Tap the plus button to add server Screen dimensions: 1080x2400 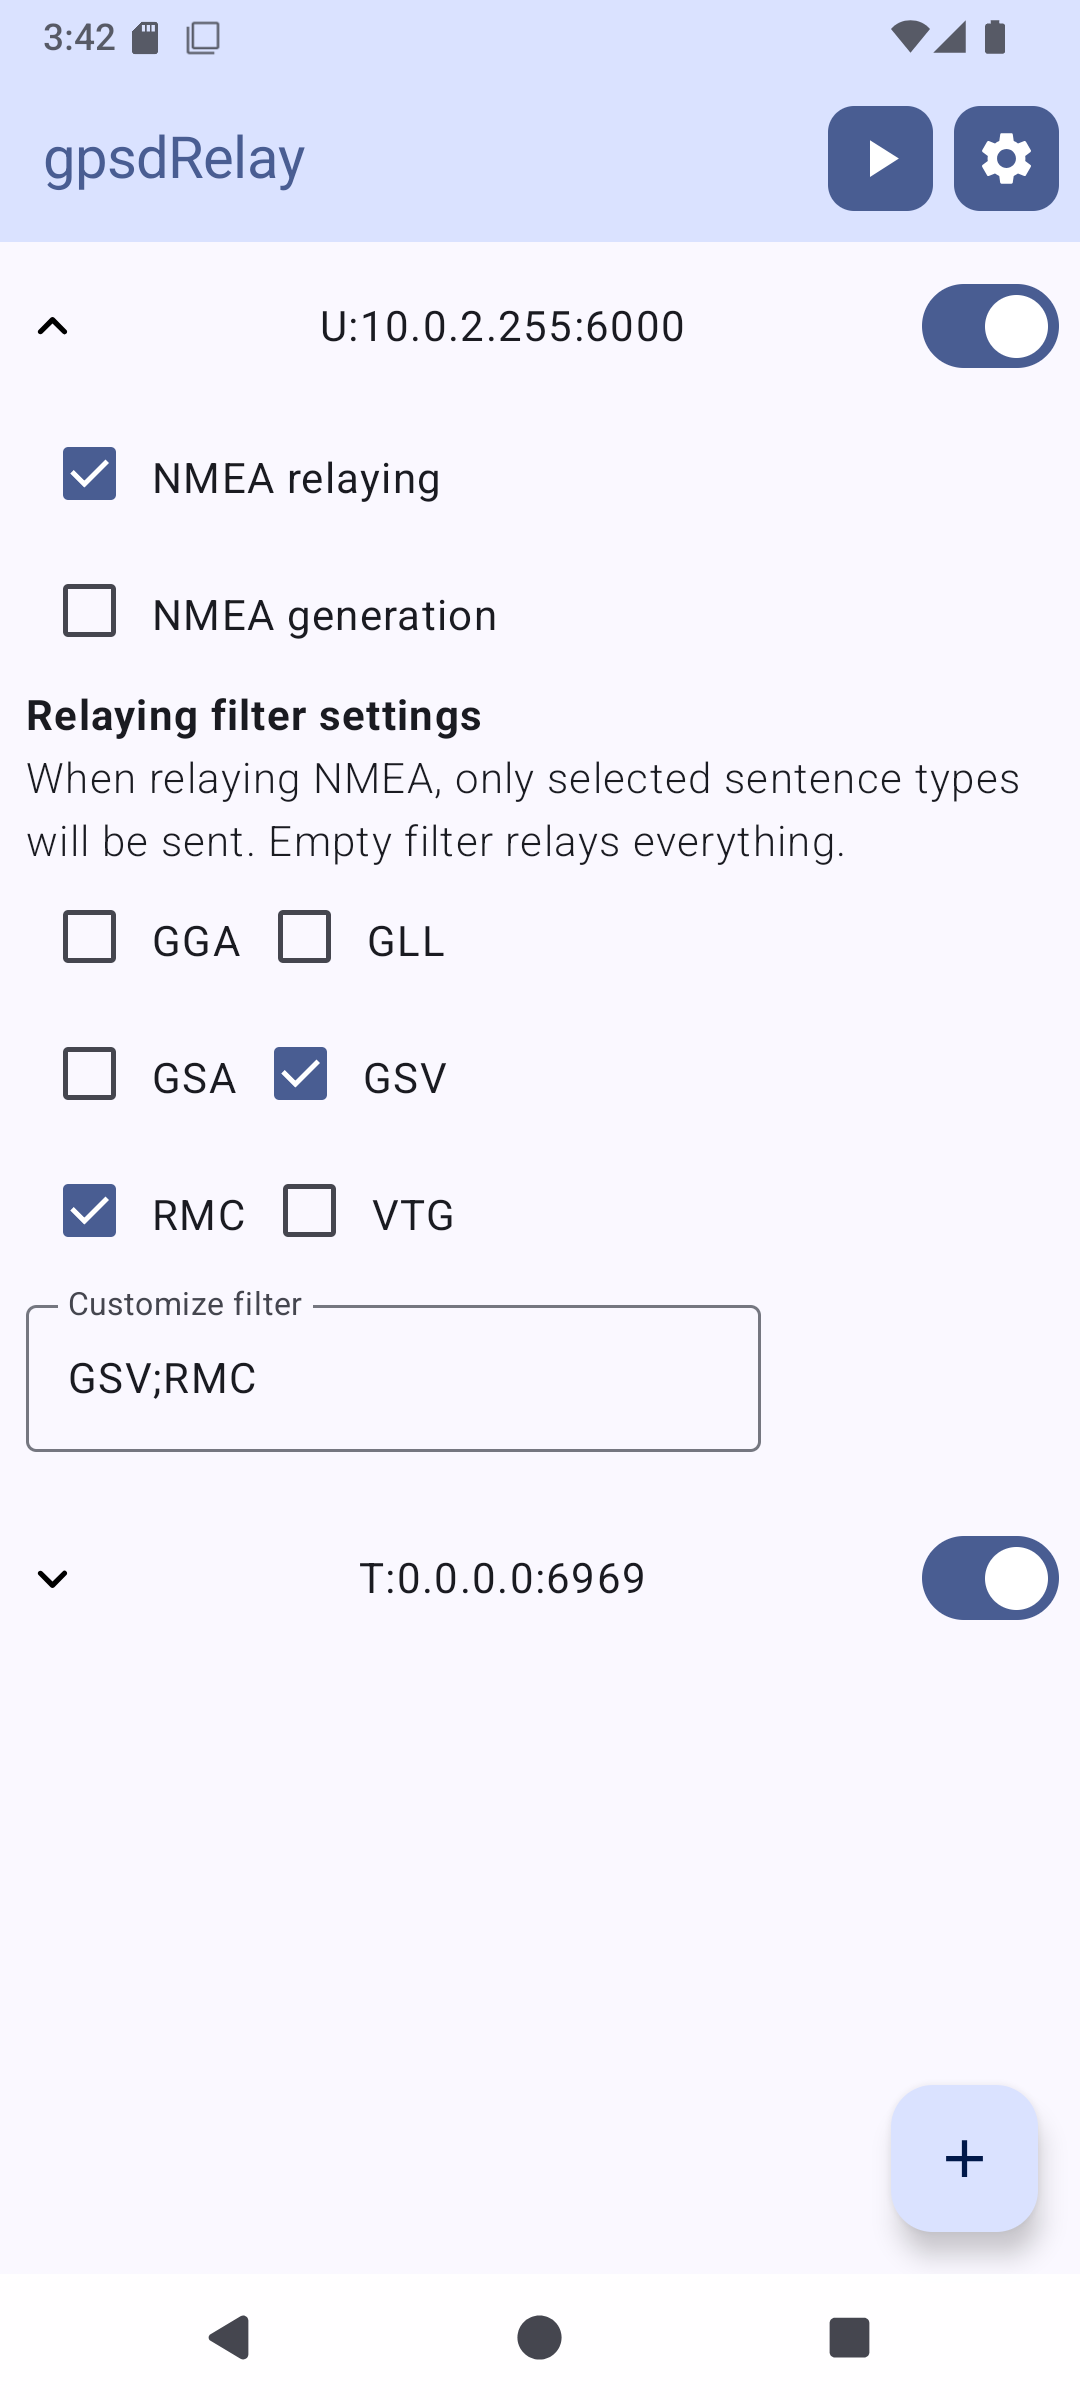coord(964,2158)
